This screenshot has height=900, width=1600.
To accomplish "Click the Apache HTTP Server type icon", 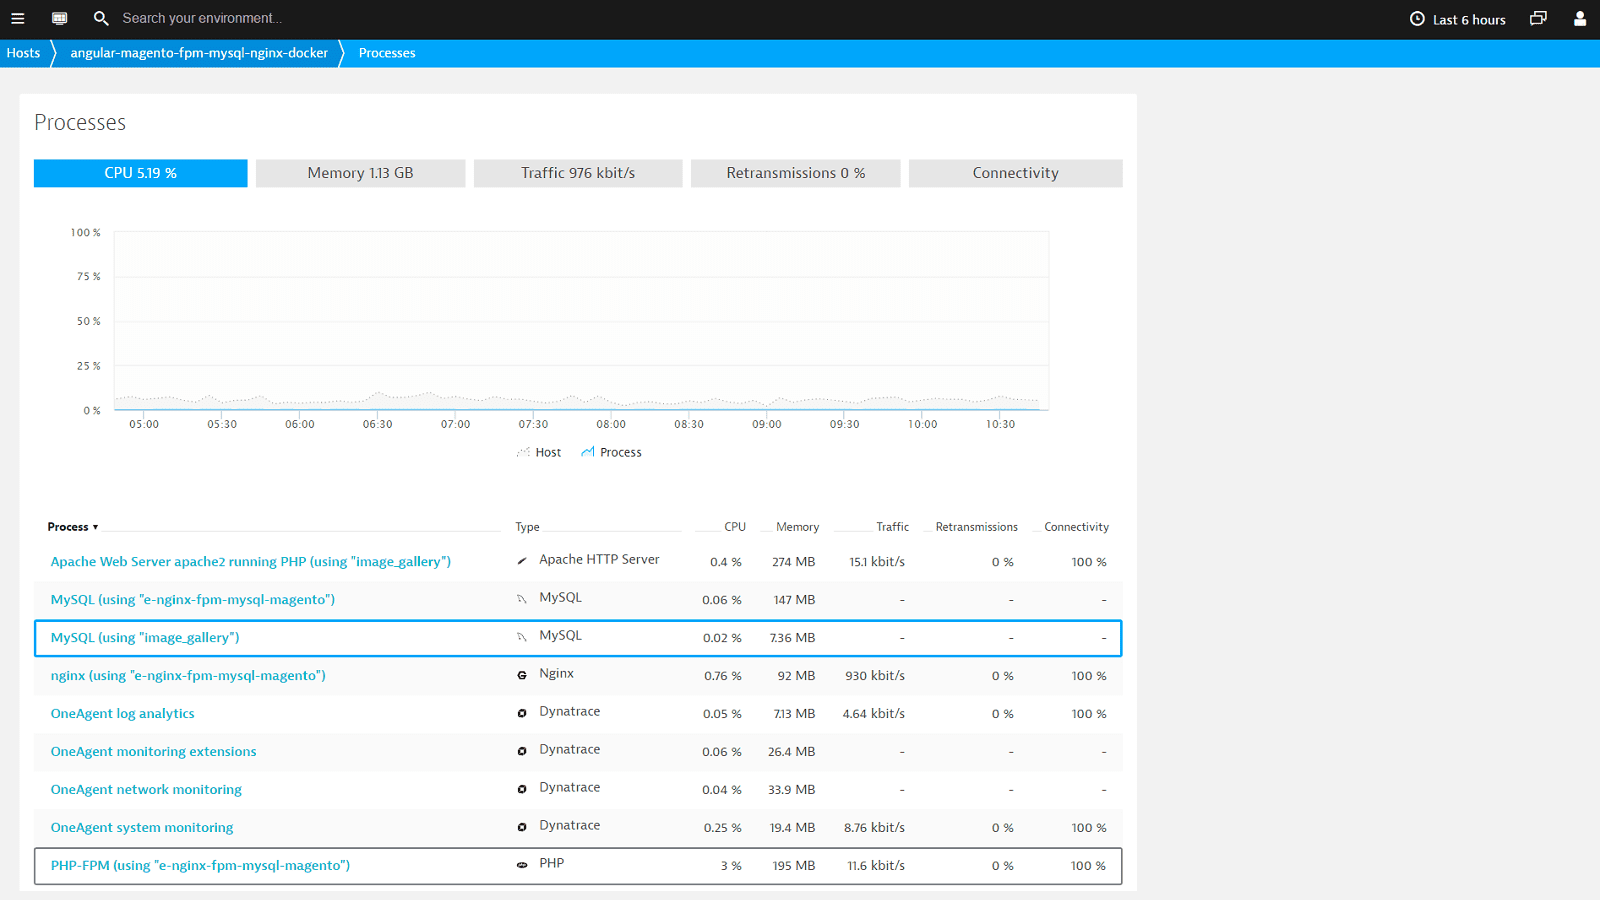I will click(522, 561).
